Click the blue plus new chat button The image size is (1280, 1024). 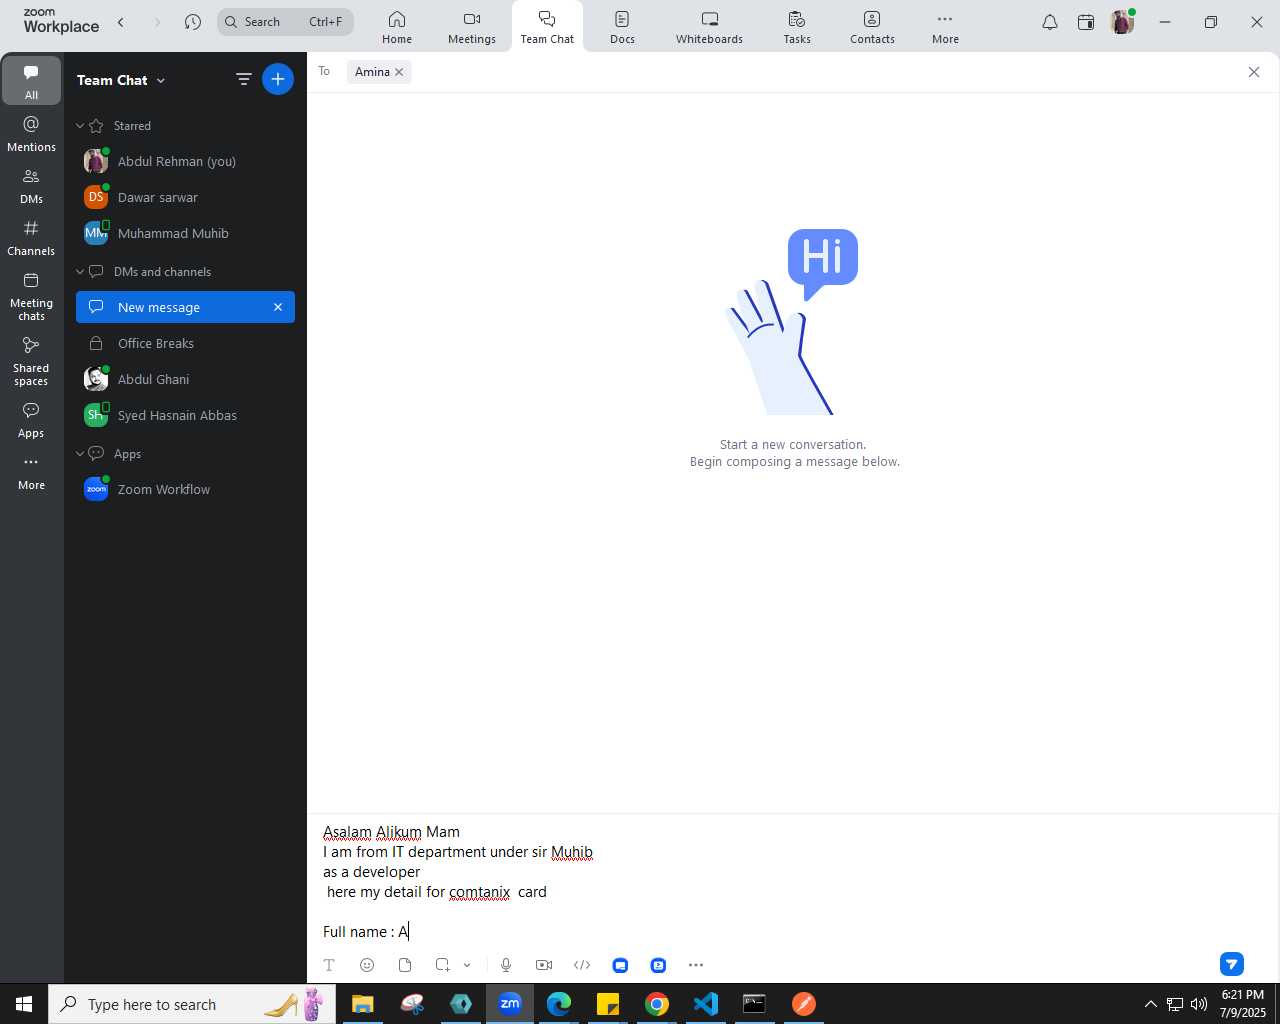tap(278, 79)
